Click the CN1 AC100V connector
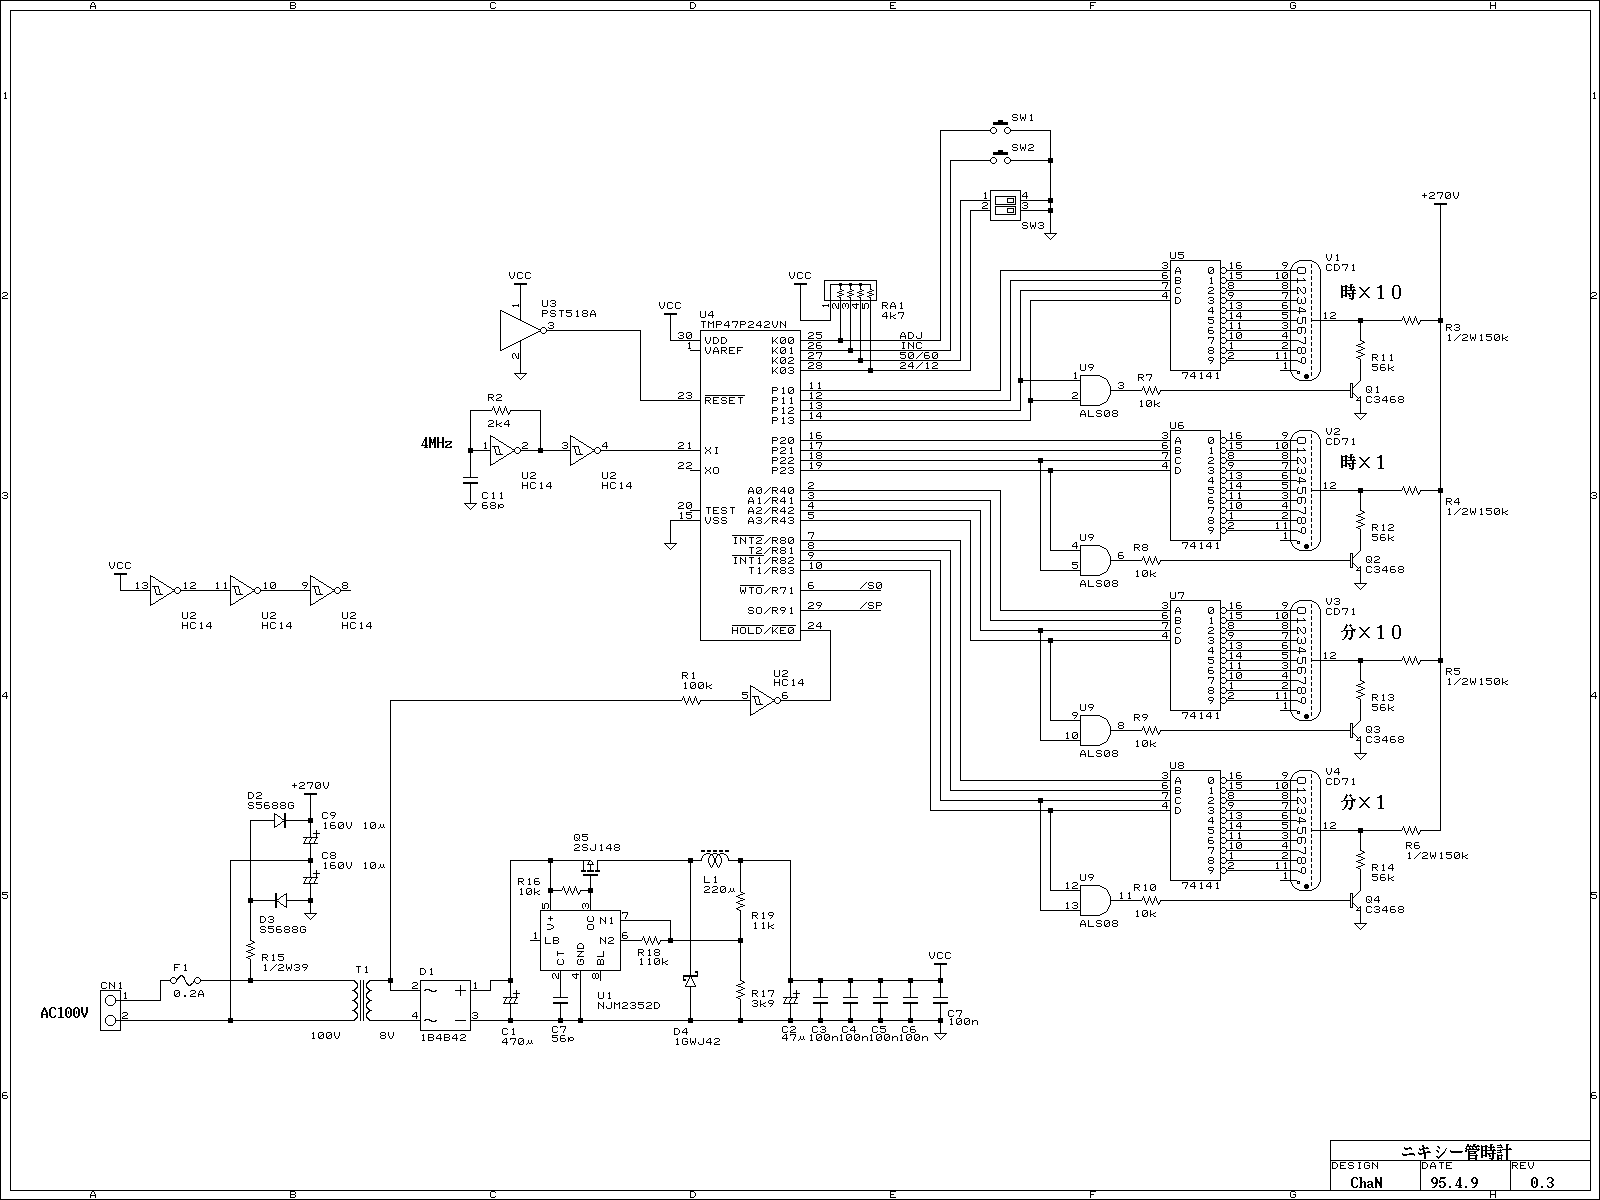Screen dimensions: 1600x1200 (x=110, y=1006)
